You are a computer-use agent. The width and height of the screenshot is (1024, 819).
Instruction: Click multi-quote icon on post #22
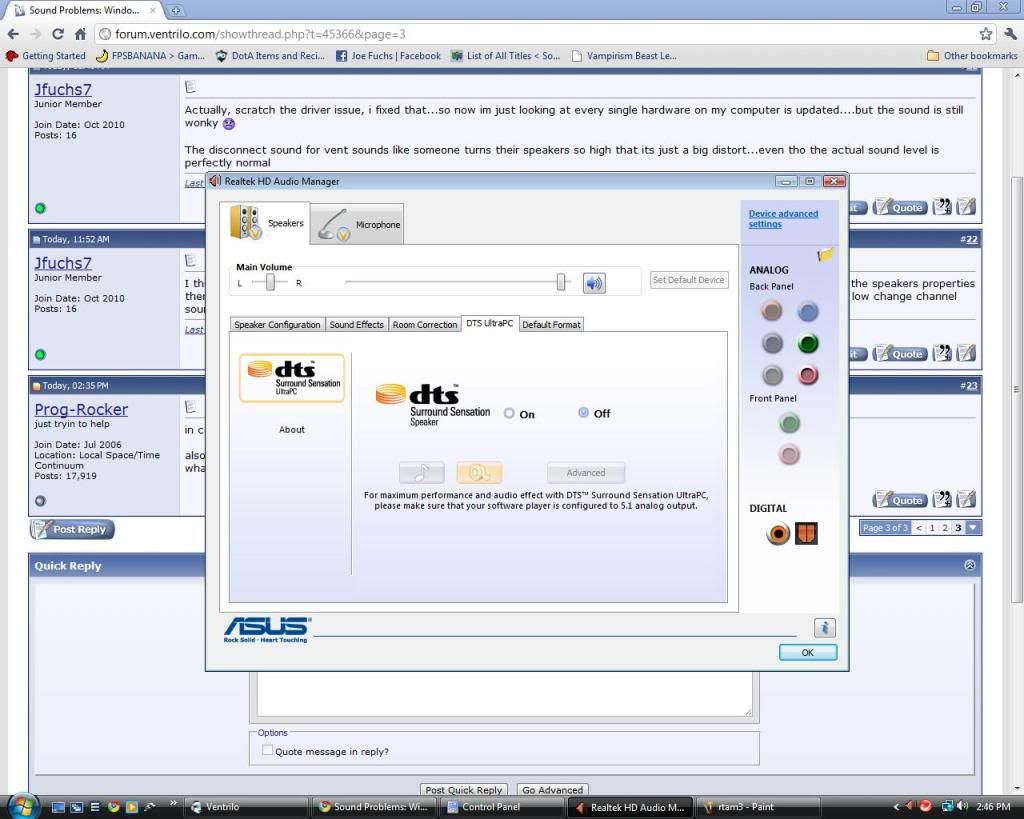(x=942, y=354)
